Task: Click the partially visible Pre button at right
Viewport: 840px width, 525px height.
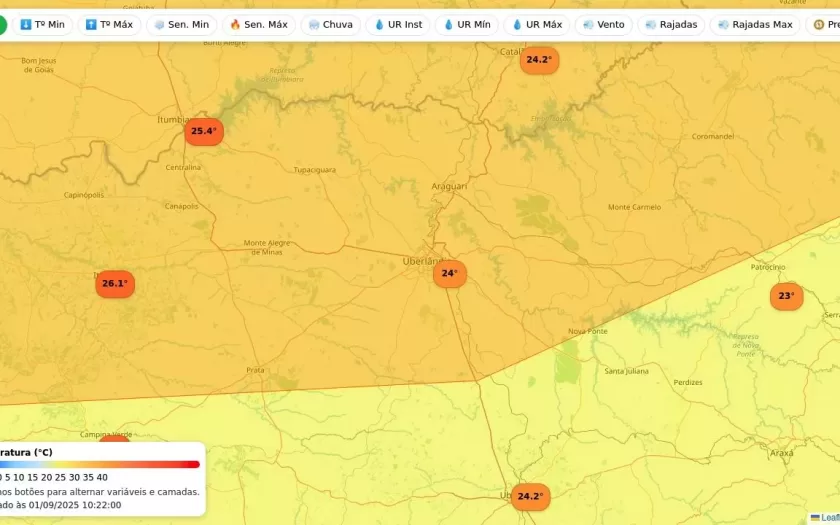Action: 825,25
